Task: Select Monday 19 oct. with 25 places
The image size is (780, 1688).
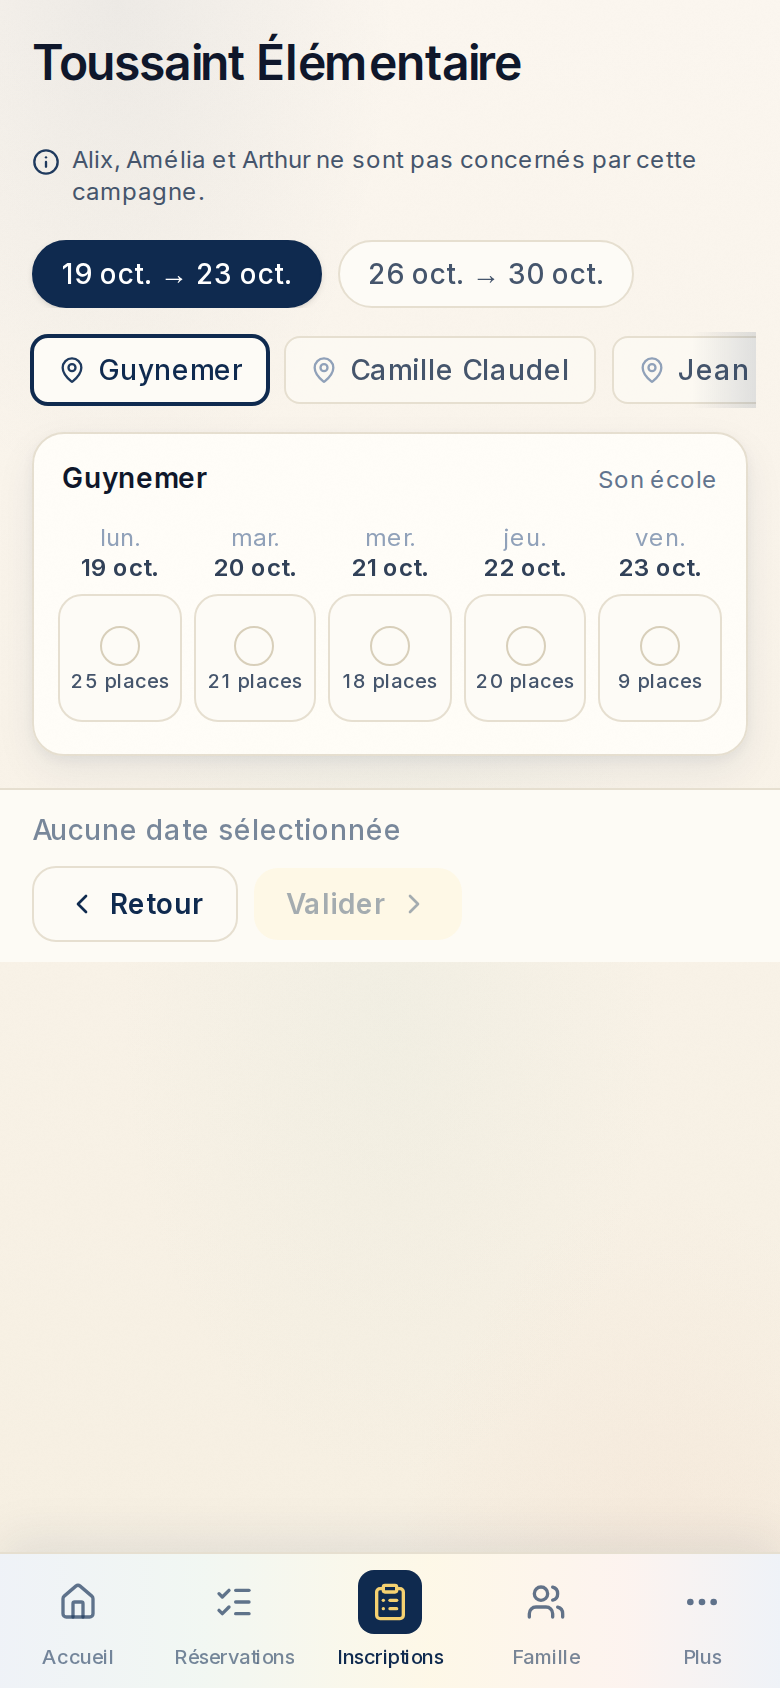Action: [120, 658]
